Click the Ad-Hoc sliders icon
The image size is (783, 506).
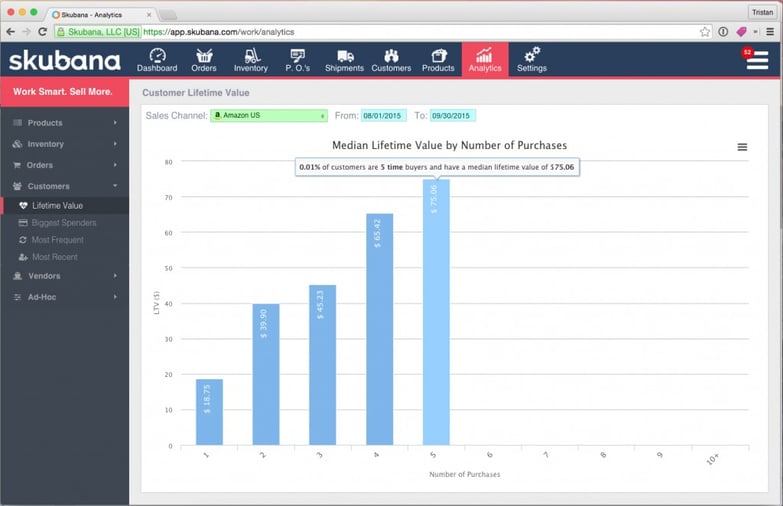pos(17,297)
